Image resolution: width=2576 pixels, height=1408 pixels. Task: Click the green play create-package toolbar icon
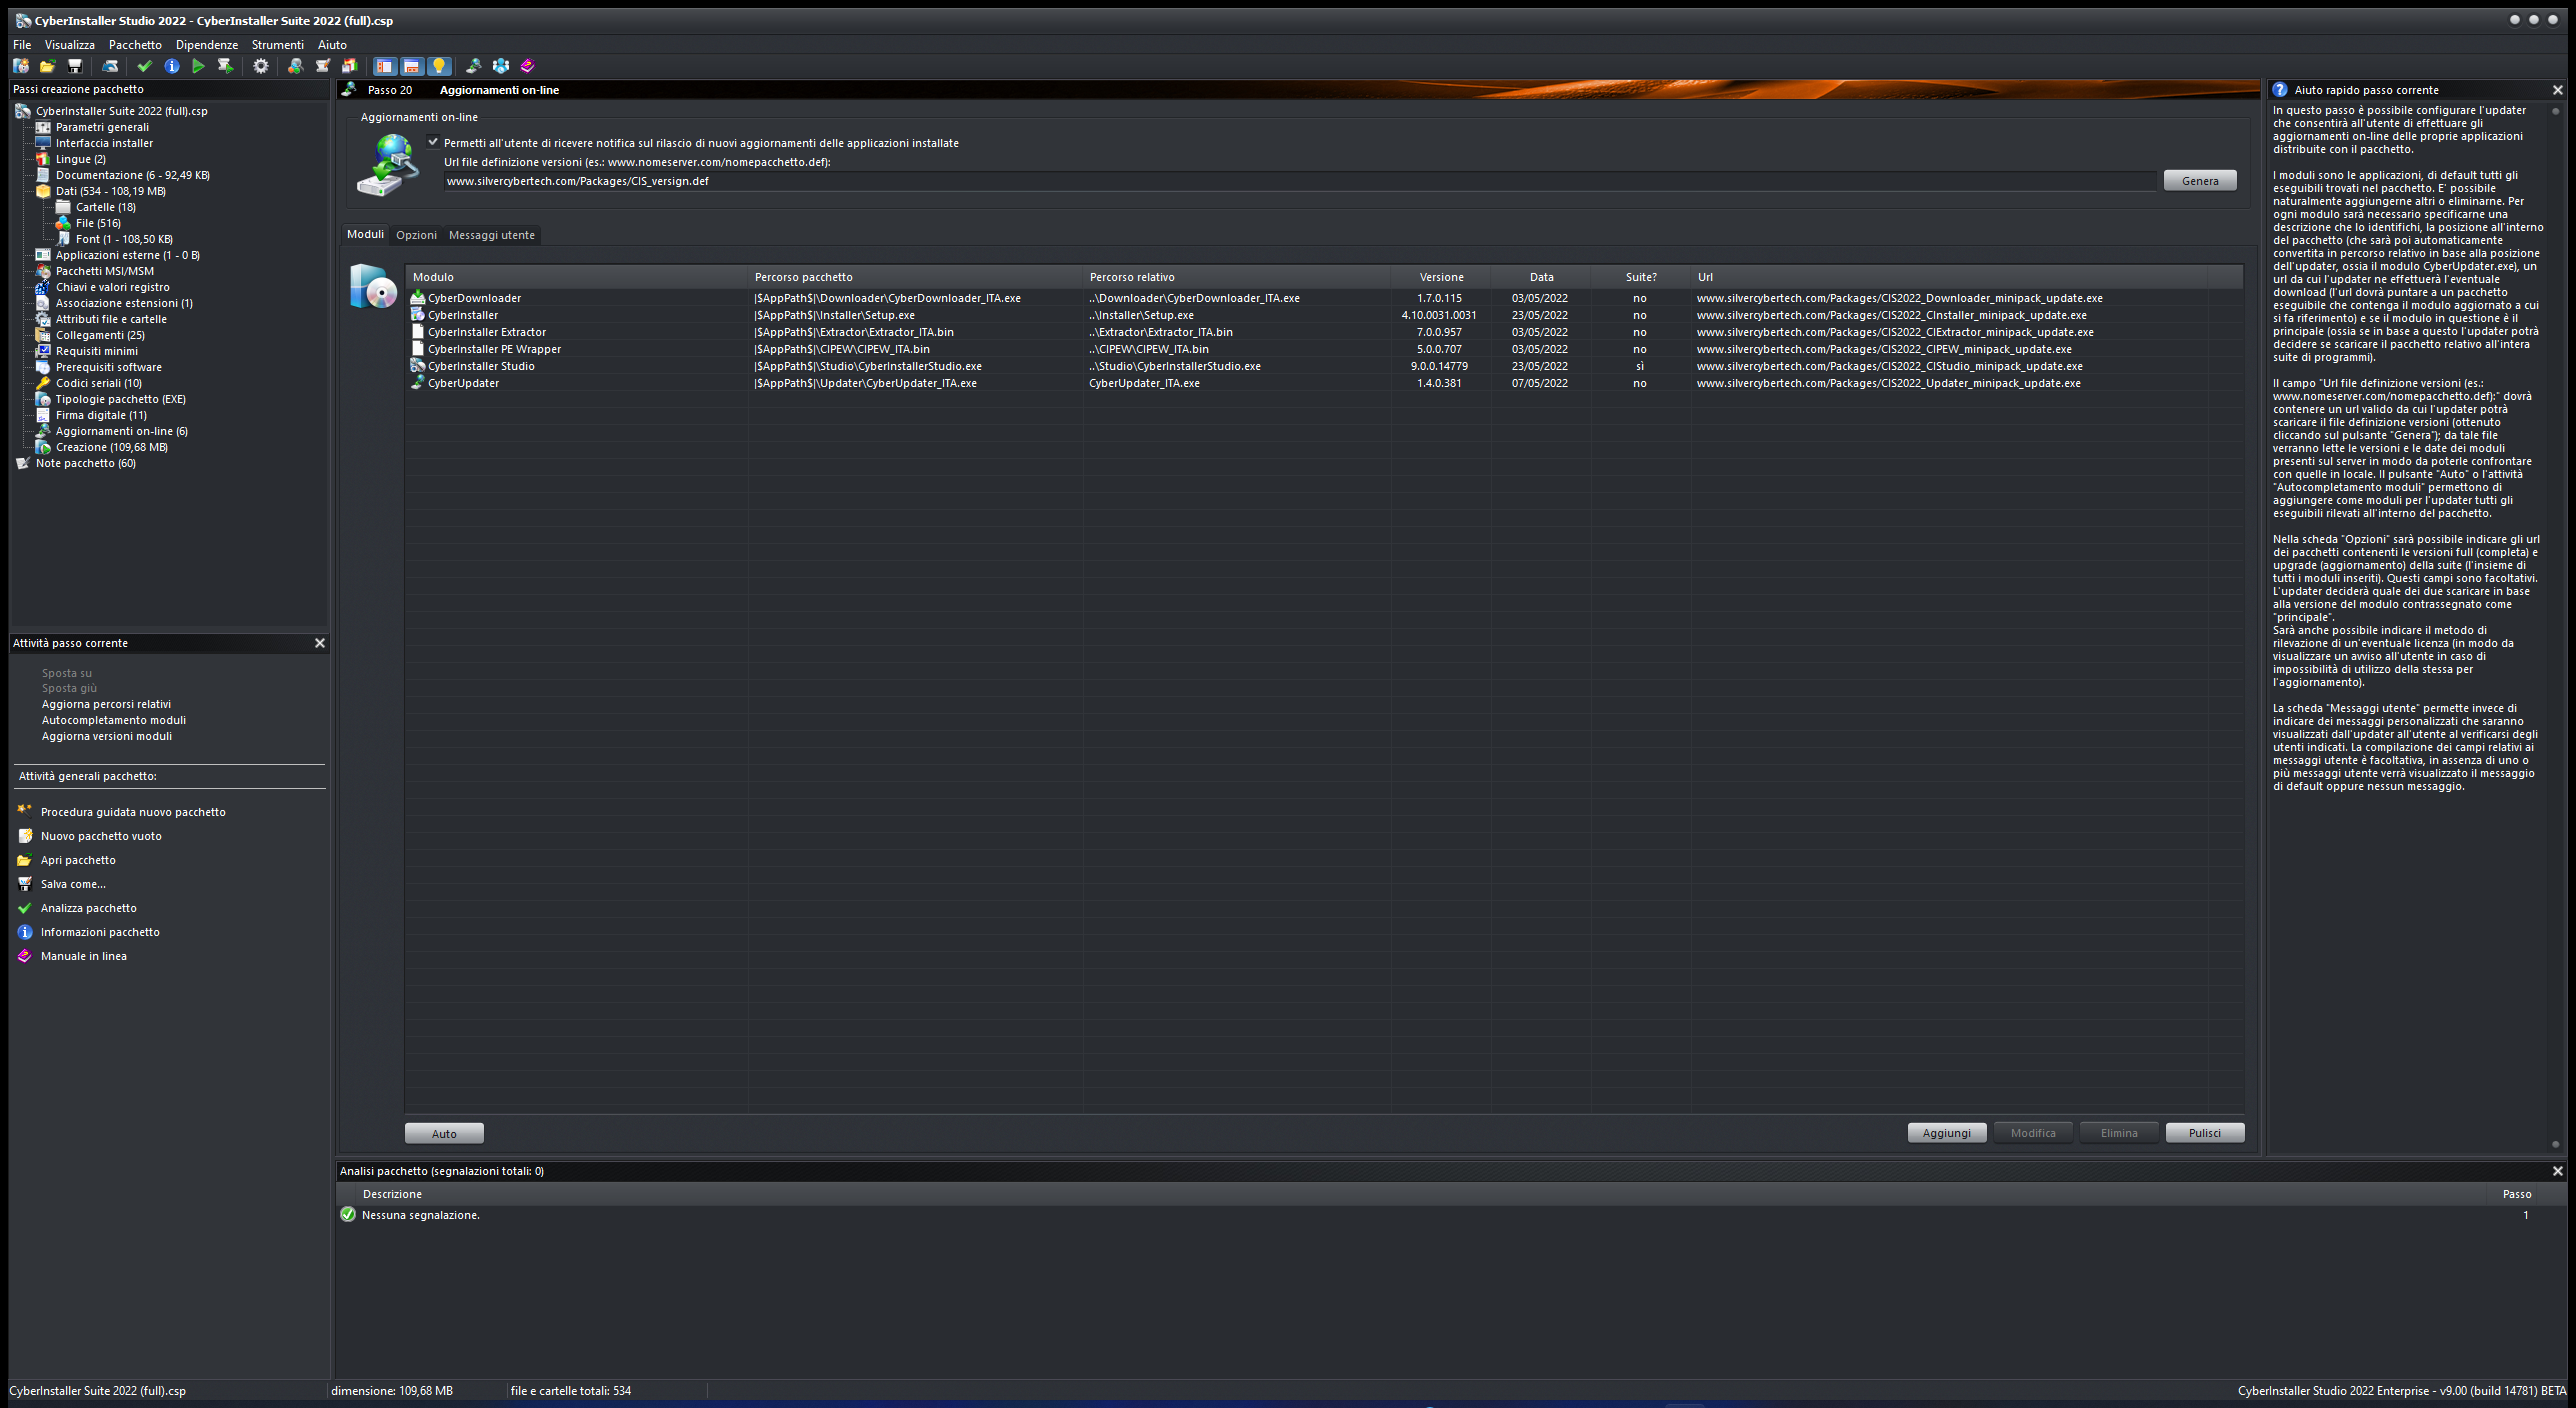pyautogui.click(x=198, y=66)
